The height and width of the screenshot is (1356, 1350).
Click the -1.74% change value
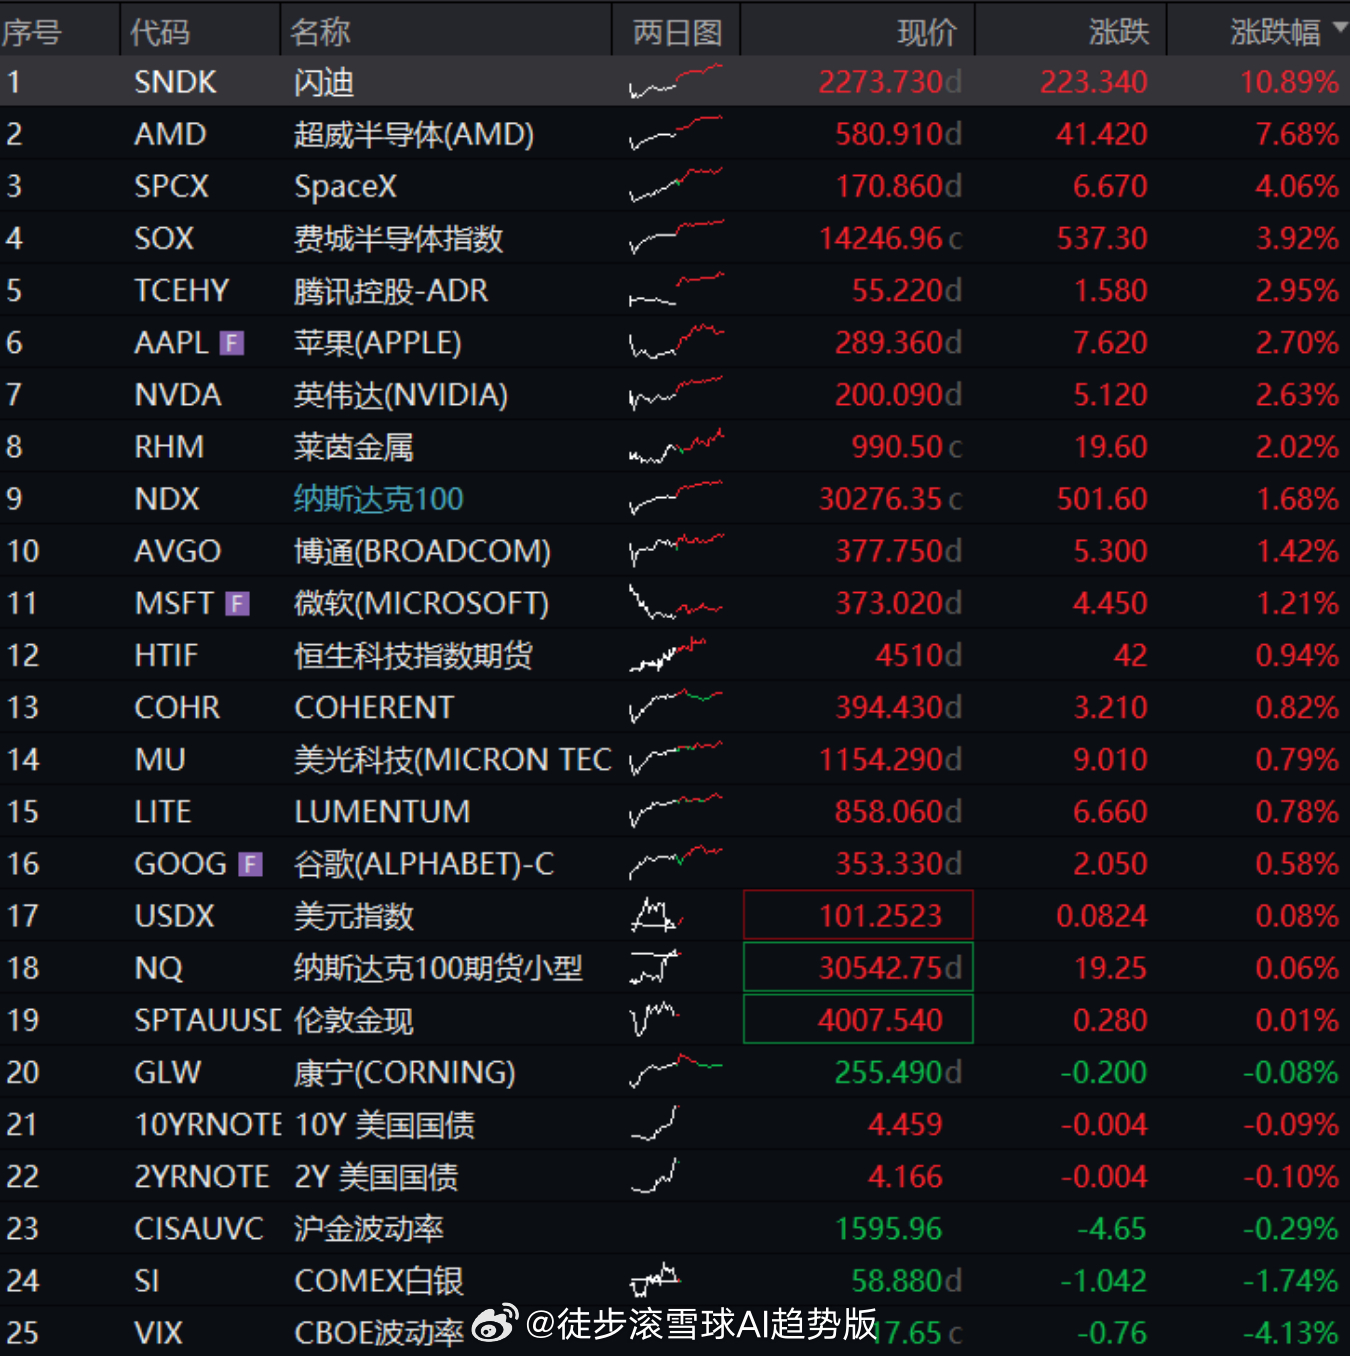1290,1280
